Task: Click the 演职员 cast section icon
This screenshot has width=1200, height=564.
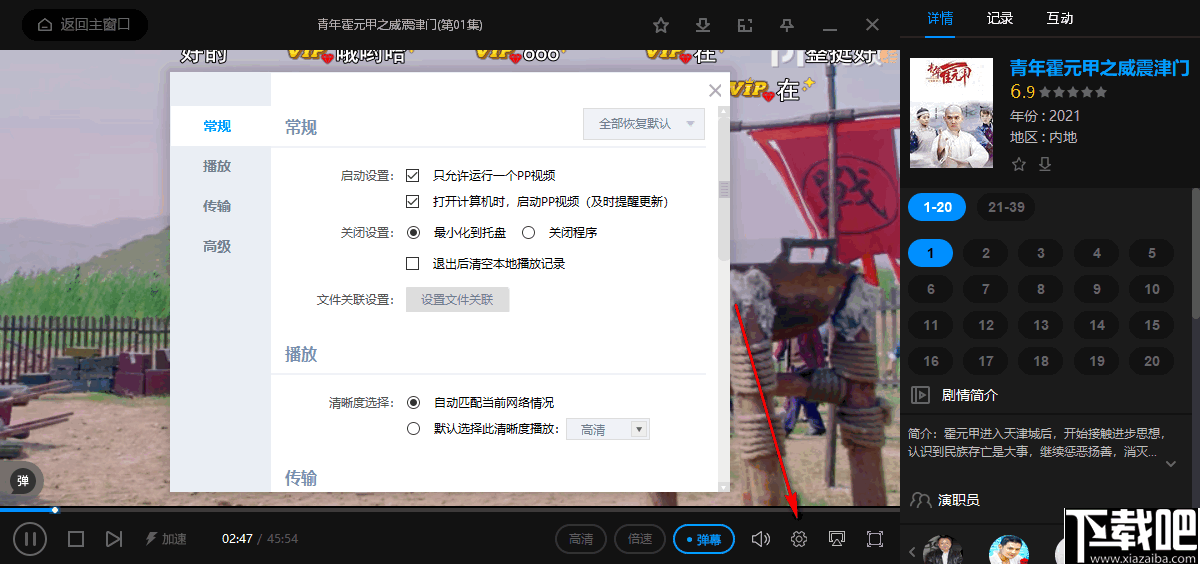Action: tap(921, 500)
